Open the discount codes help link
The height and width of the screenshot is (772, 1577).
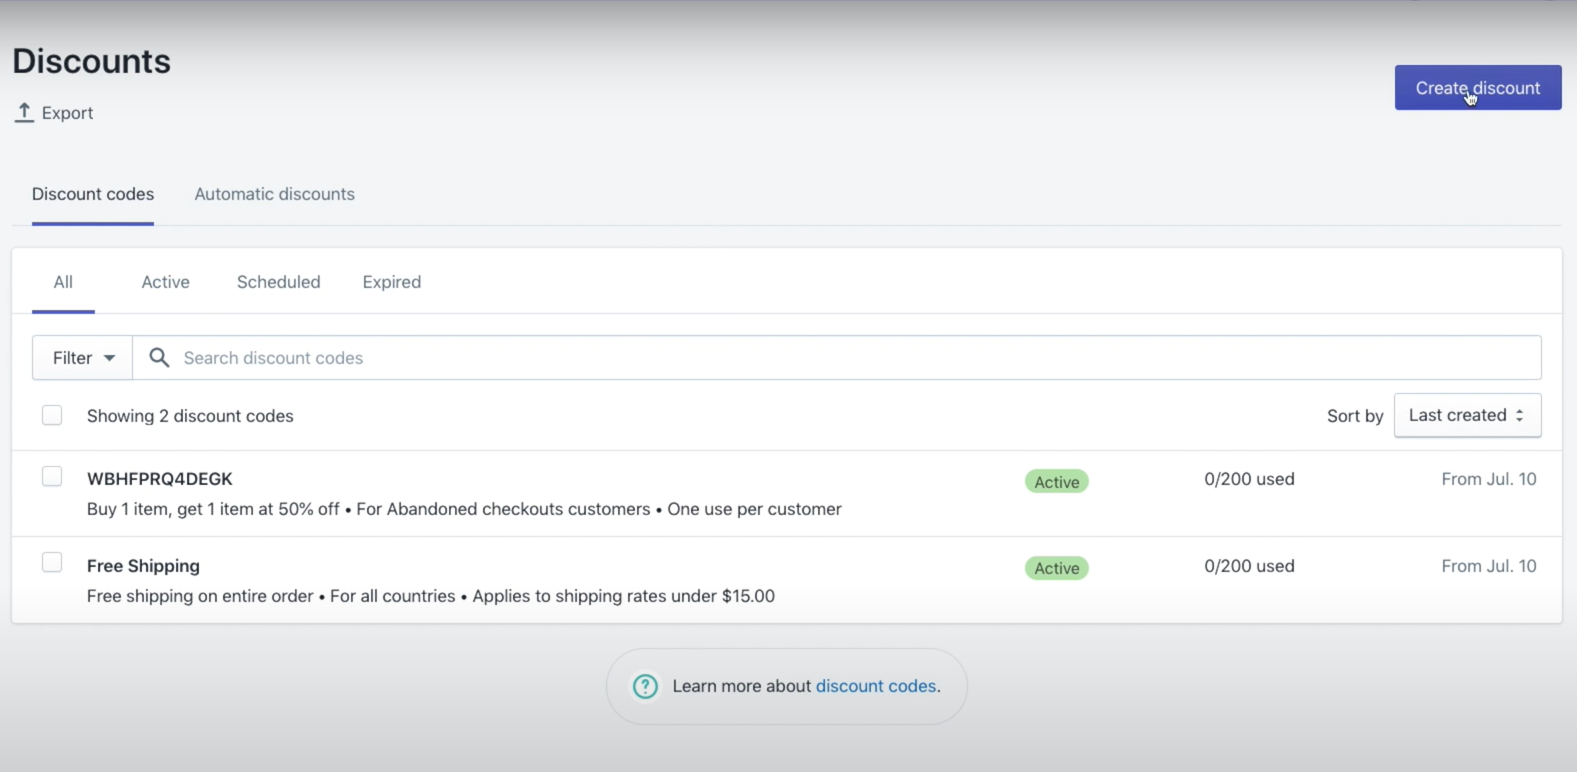point(876,686)
